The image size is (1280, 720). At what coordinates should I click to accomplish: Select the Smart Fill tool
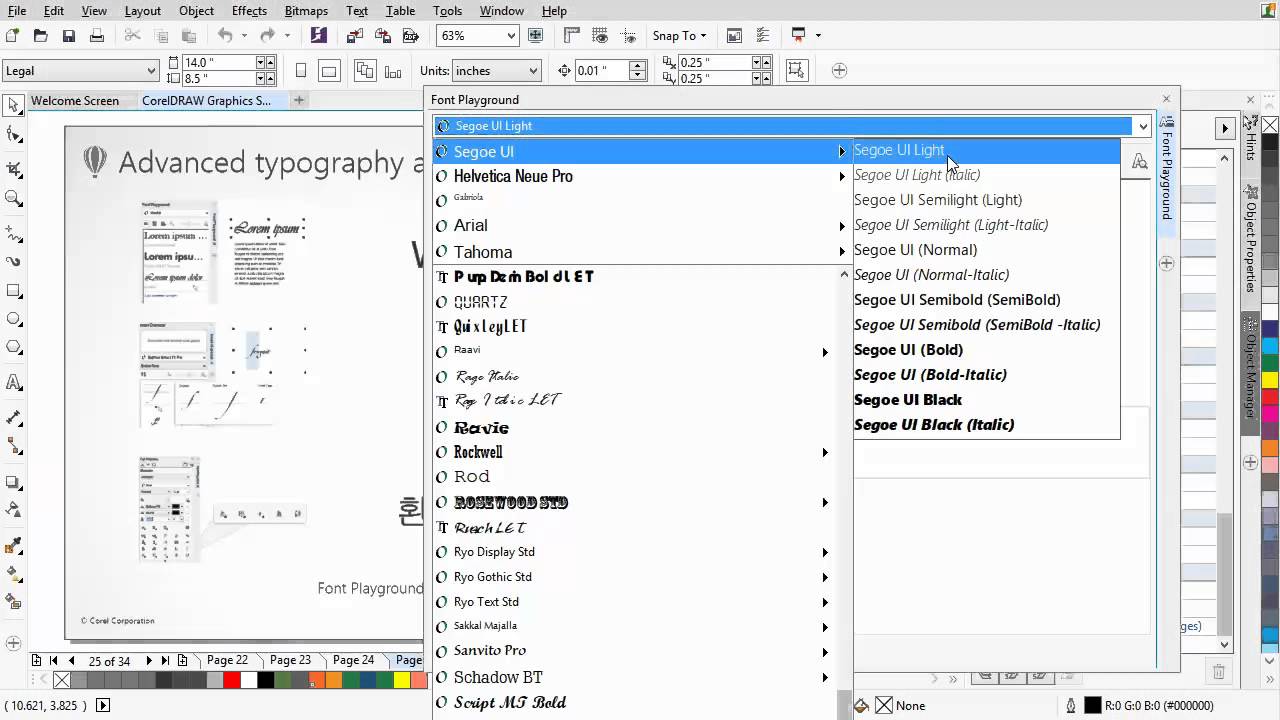coord(14,602)
